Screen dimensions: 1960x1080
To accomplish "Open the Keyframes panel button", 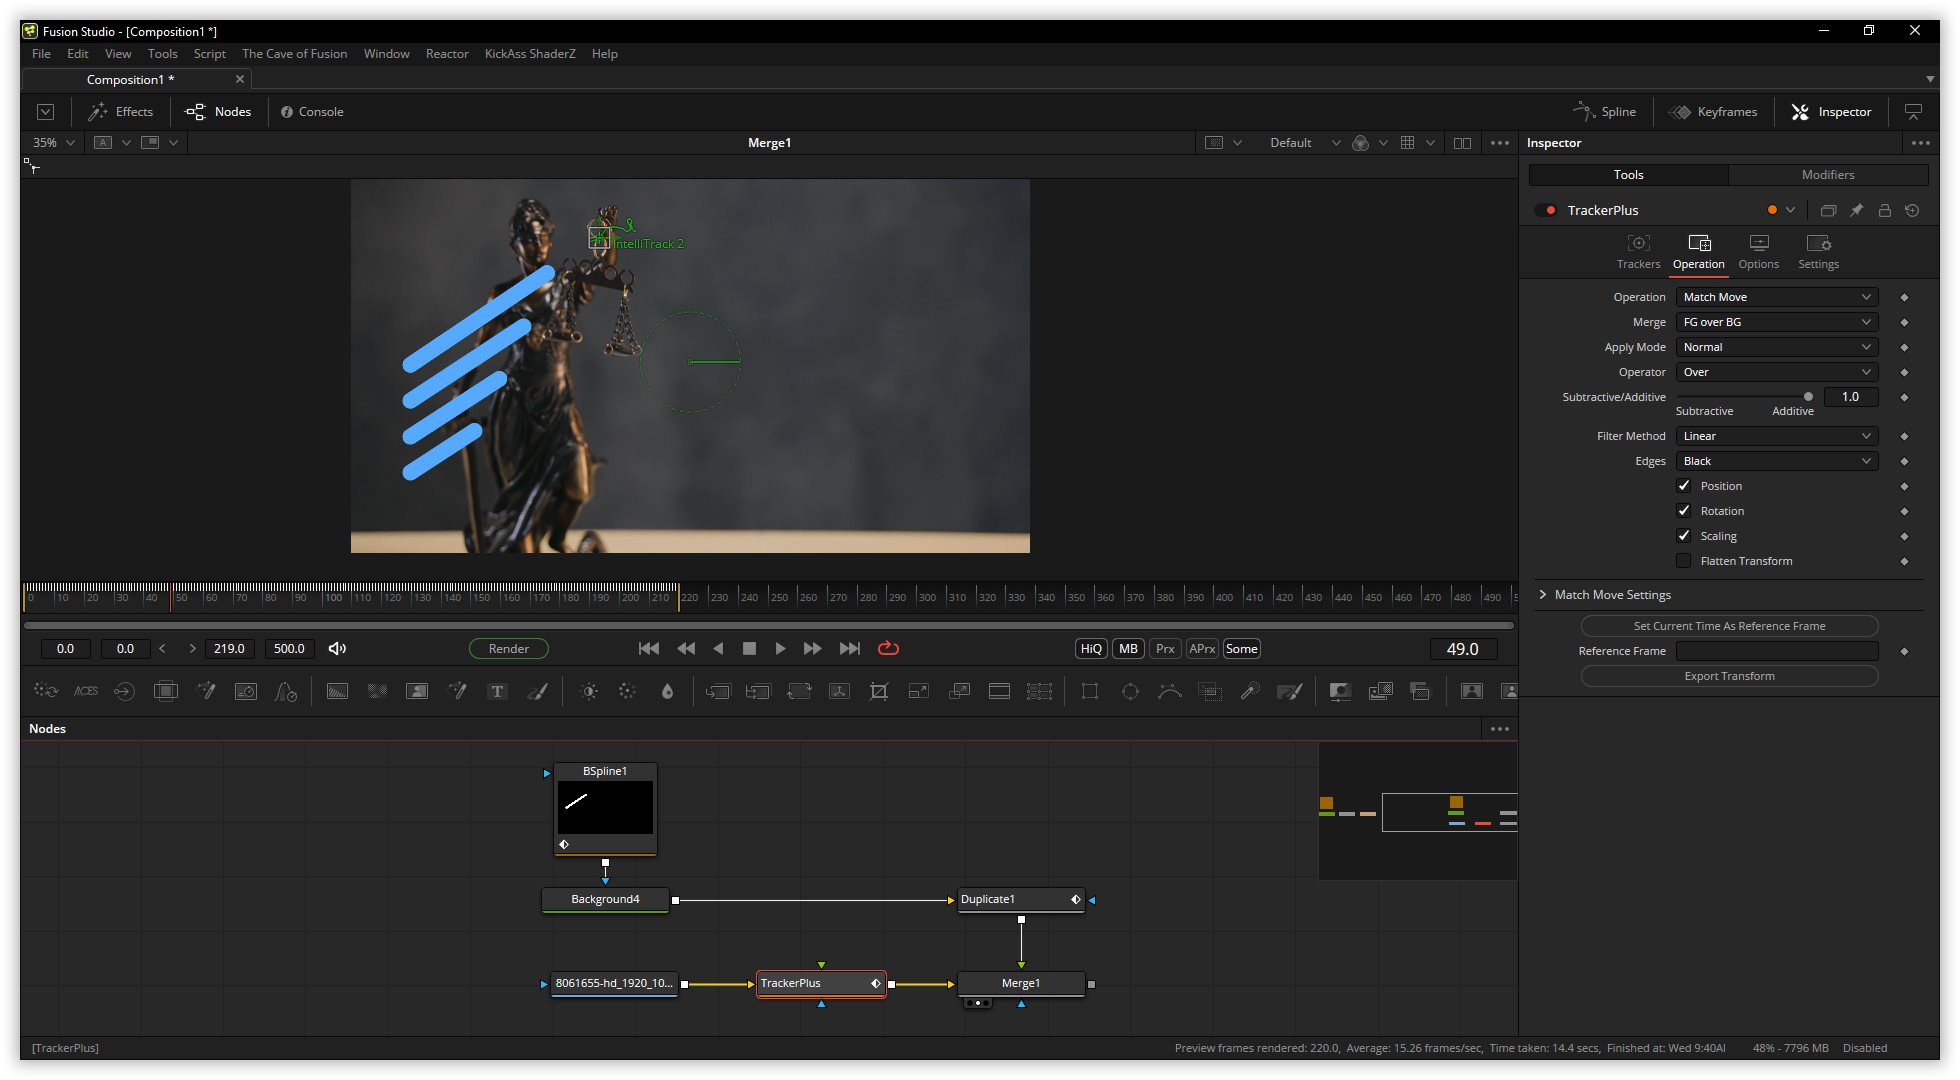I will 1714,112.
